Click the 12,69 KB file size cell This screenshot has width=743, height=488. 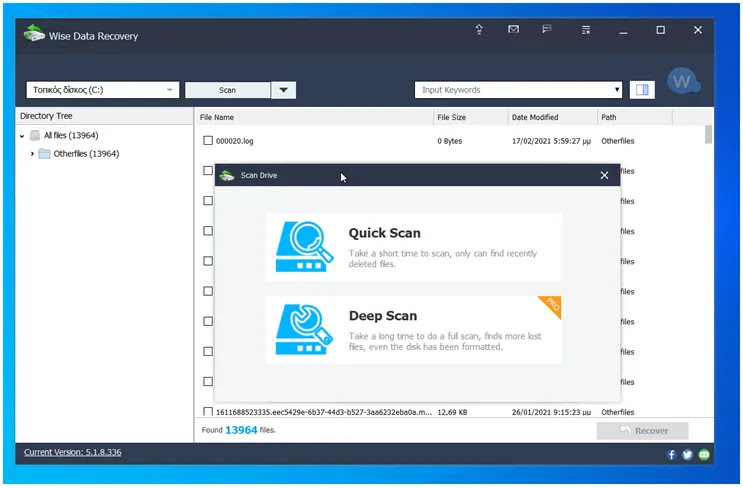452,412
